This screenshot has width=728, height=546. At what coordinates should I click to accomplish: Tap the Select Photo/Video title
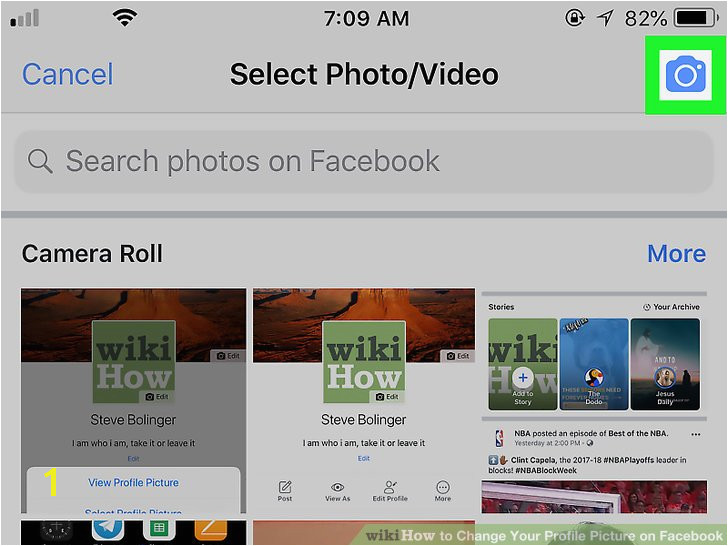click(x=364, y=74)
